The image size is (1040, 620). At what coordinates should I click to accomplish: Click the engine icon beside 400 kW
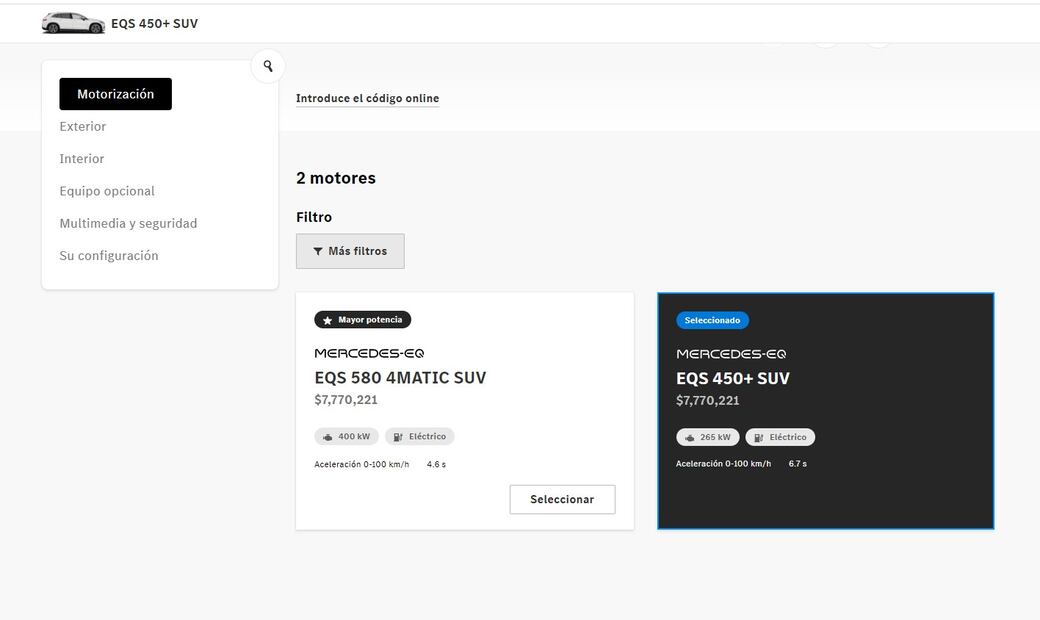point(326,437)
